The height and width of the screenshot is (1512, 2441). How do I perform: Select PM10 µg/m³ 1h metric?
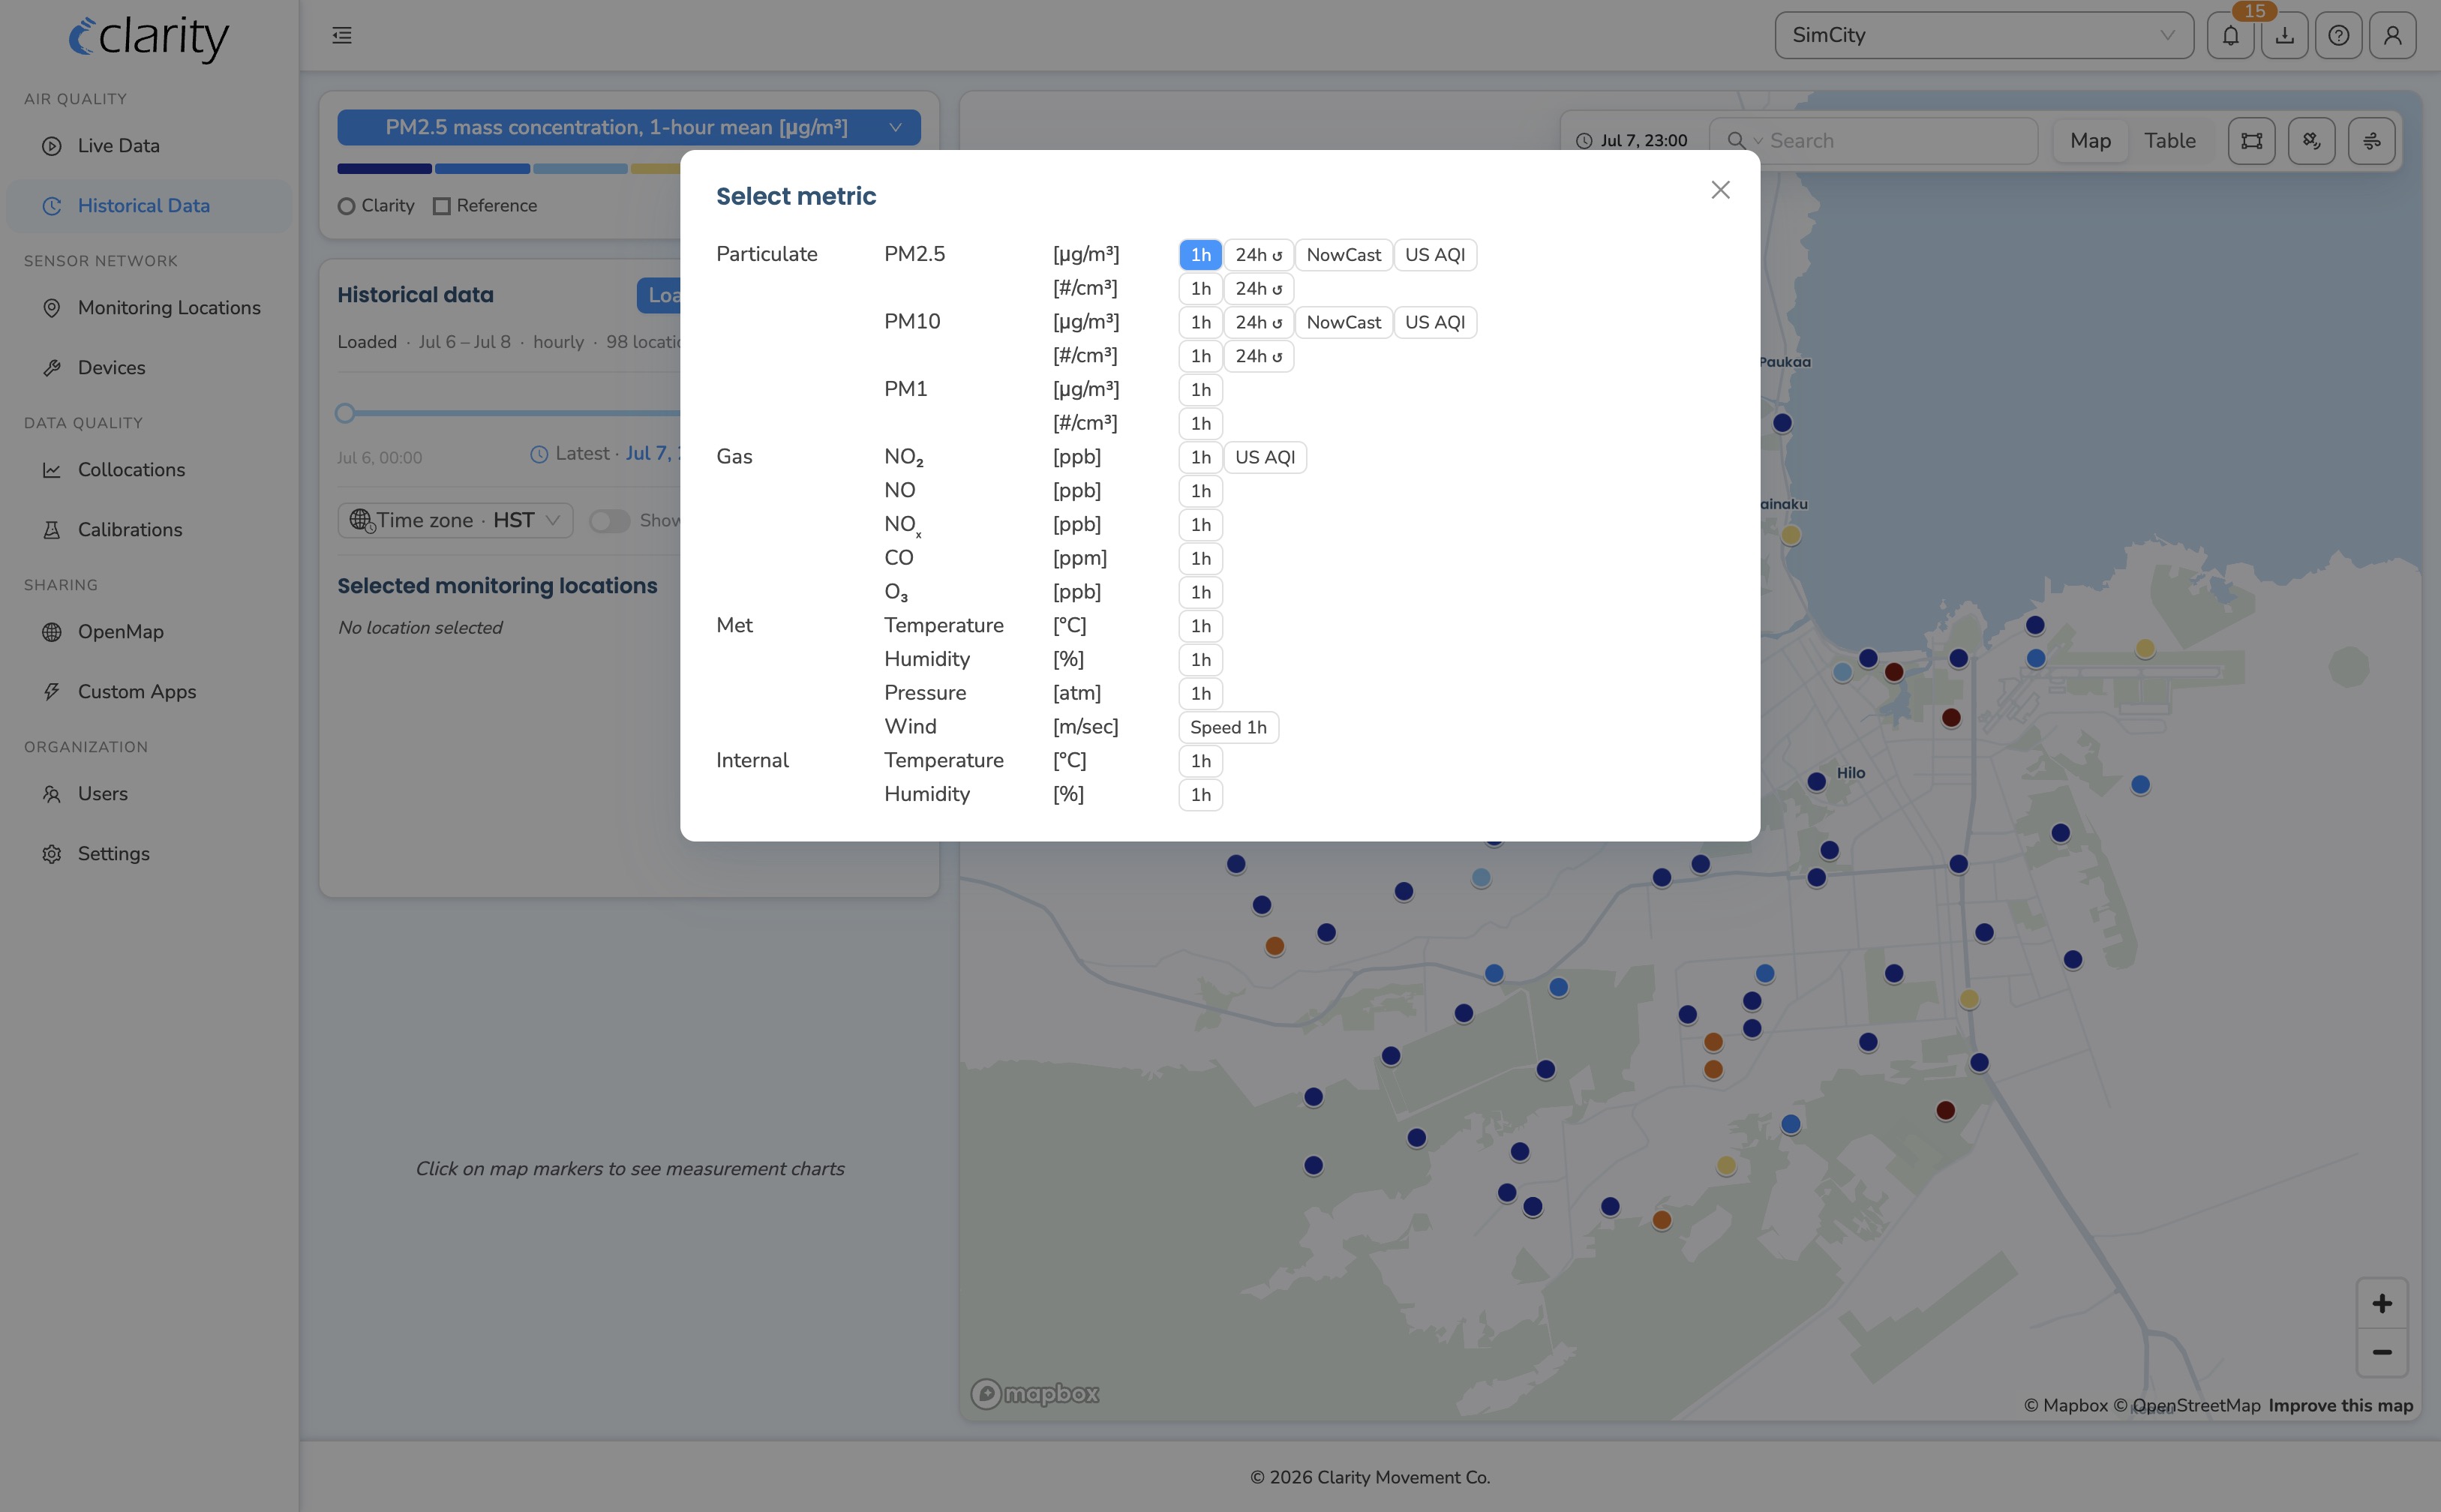click(x=1201, y=323)
